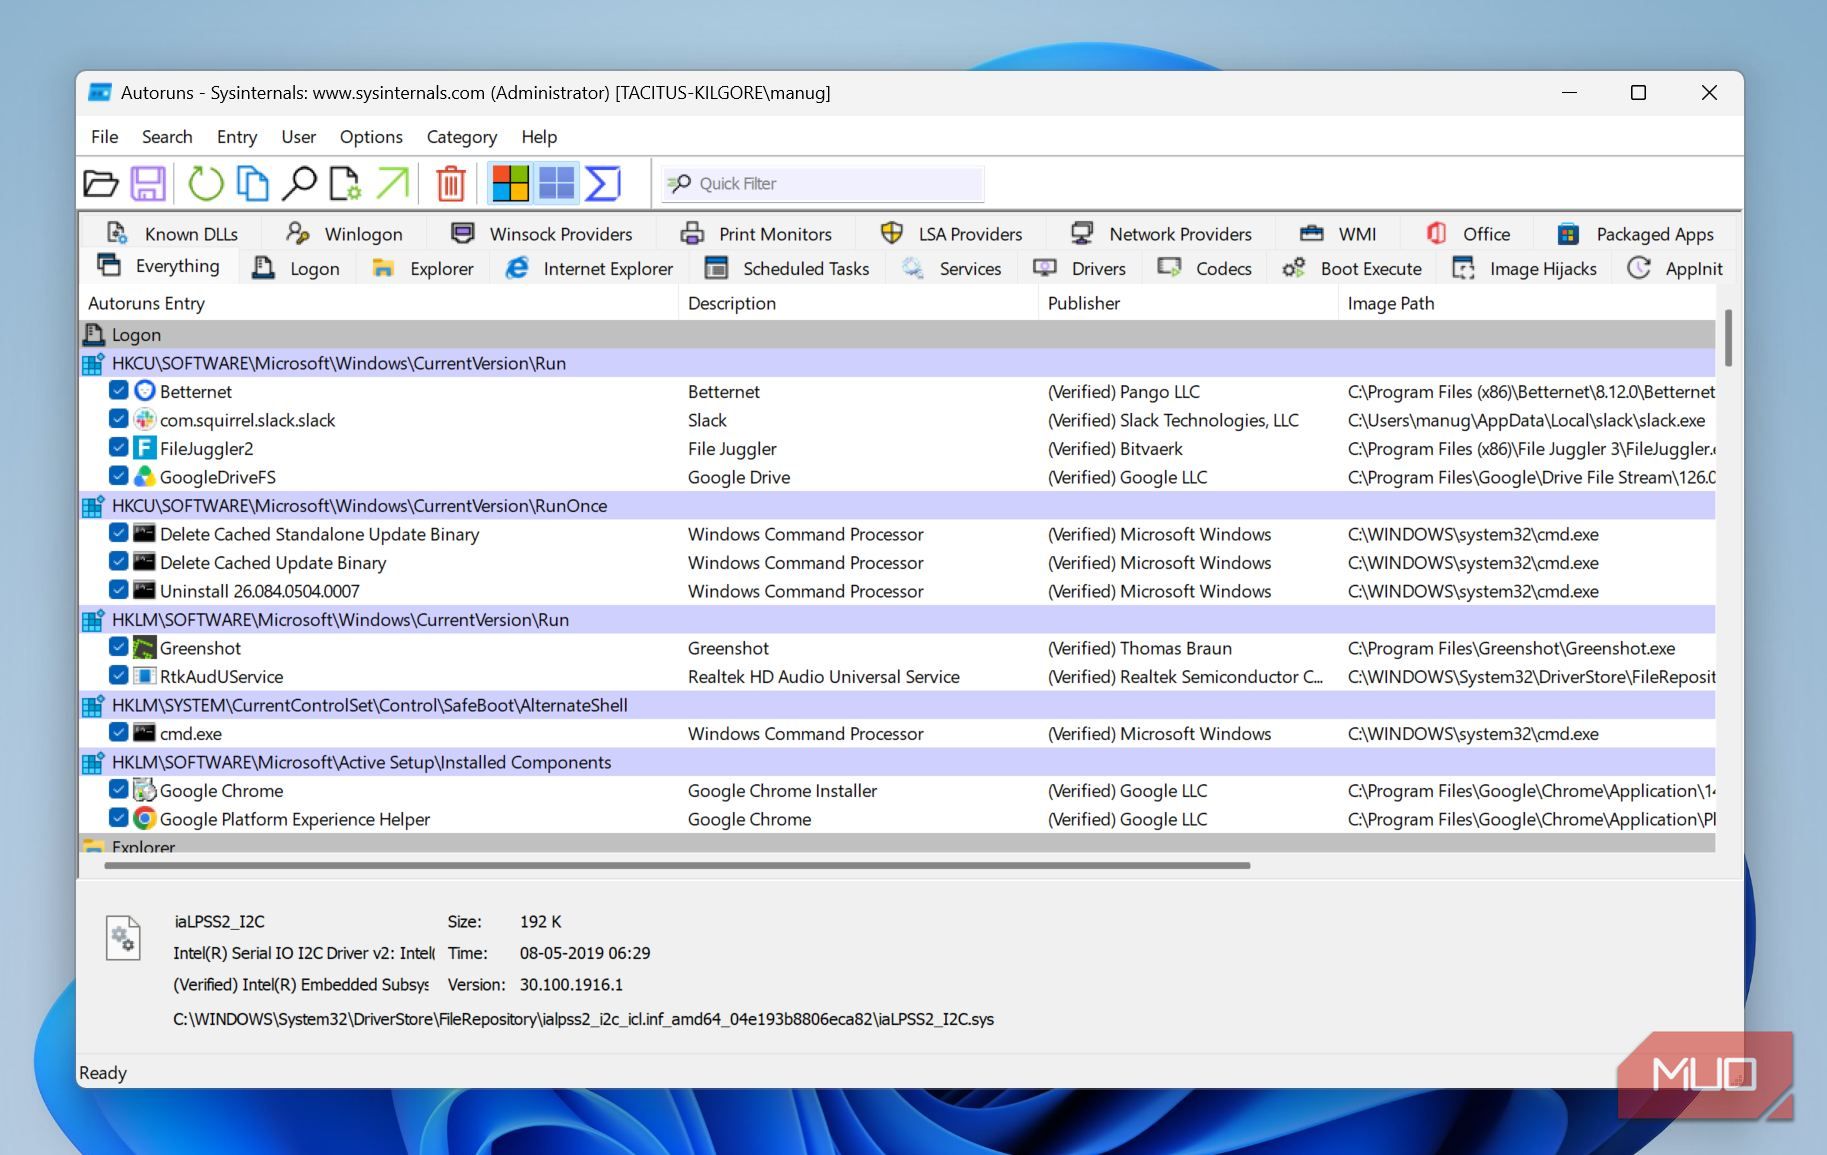
Task: Disable GoogleDriveFS startup checkbox
Action: click(x=118, y=476)
